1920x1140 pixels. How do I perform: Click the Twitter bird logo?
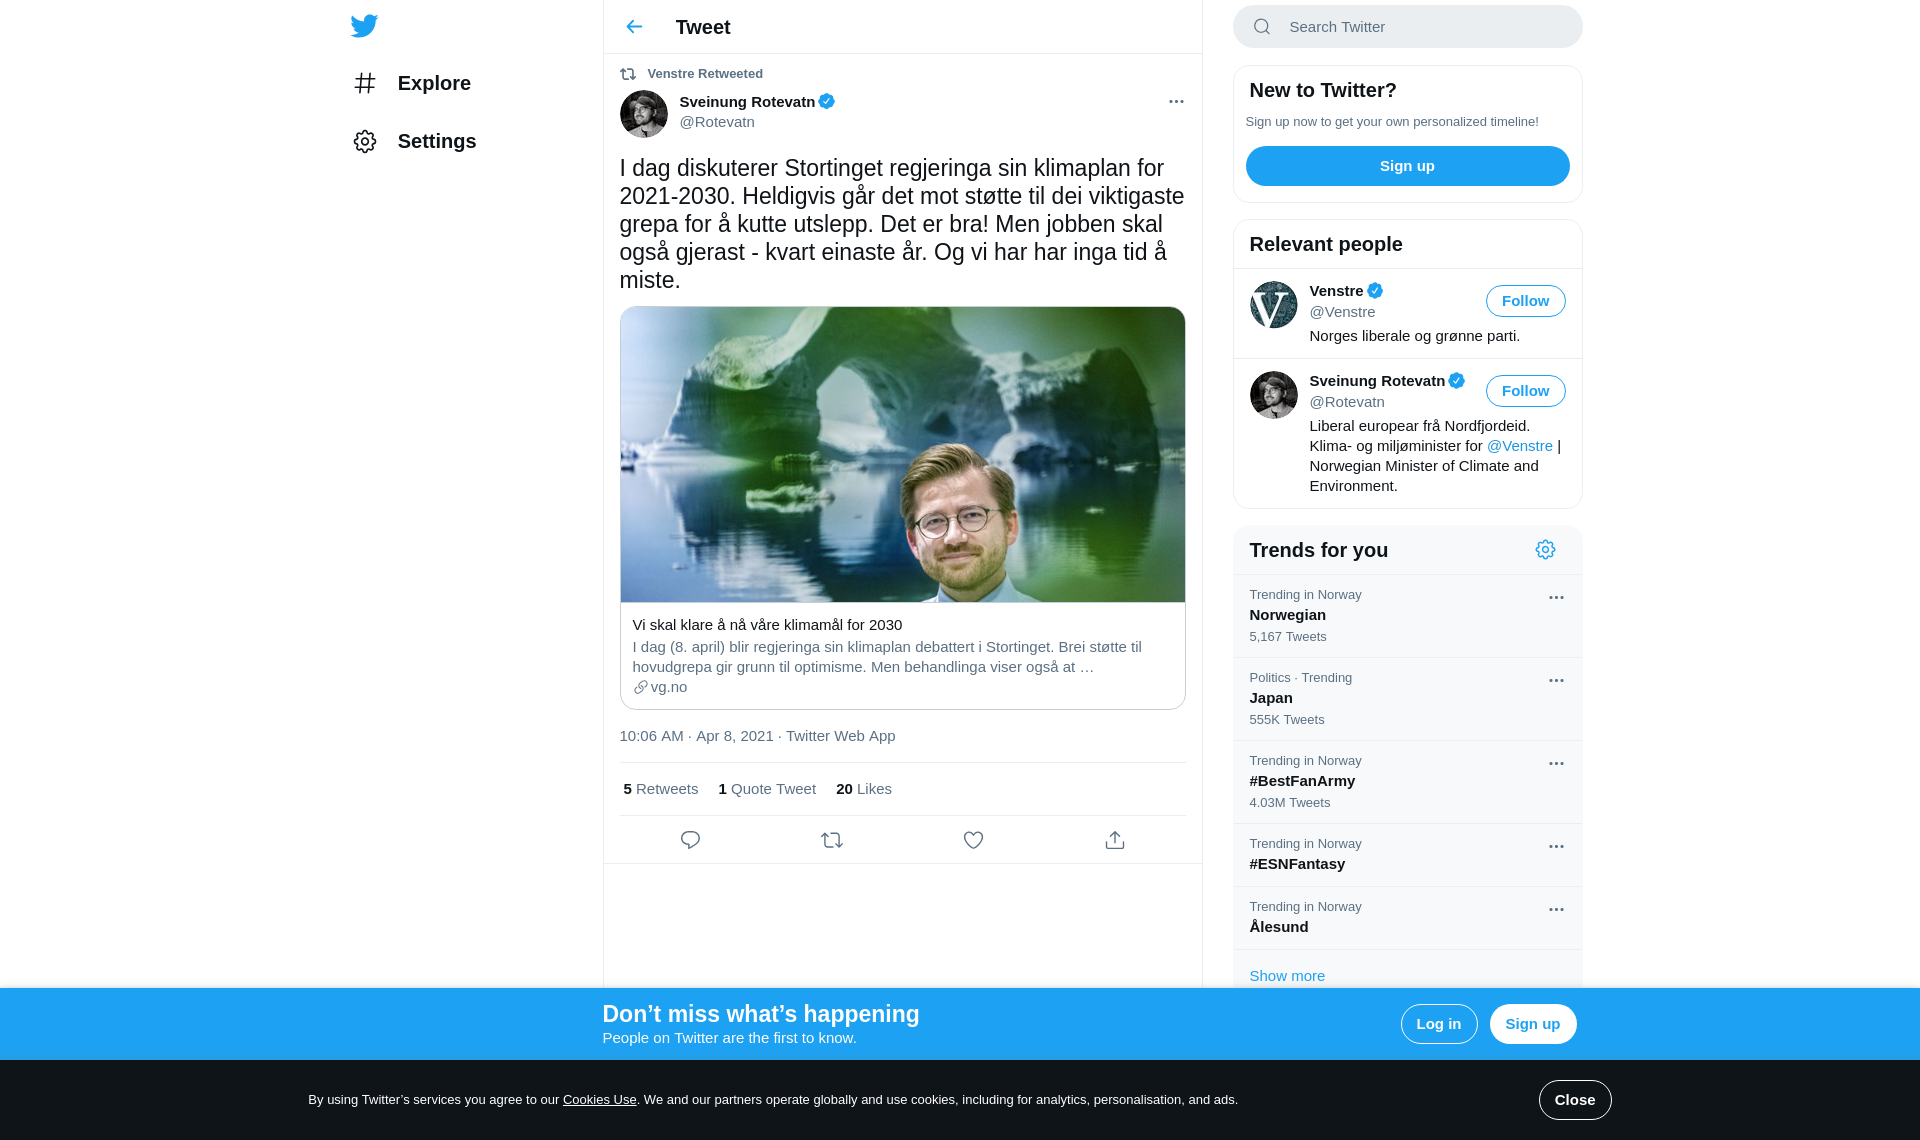click(364, 26)
